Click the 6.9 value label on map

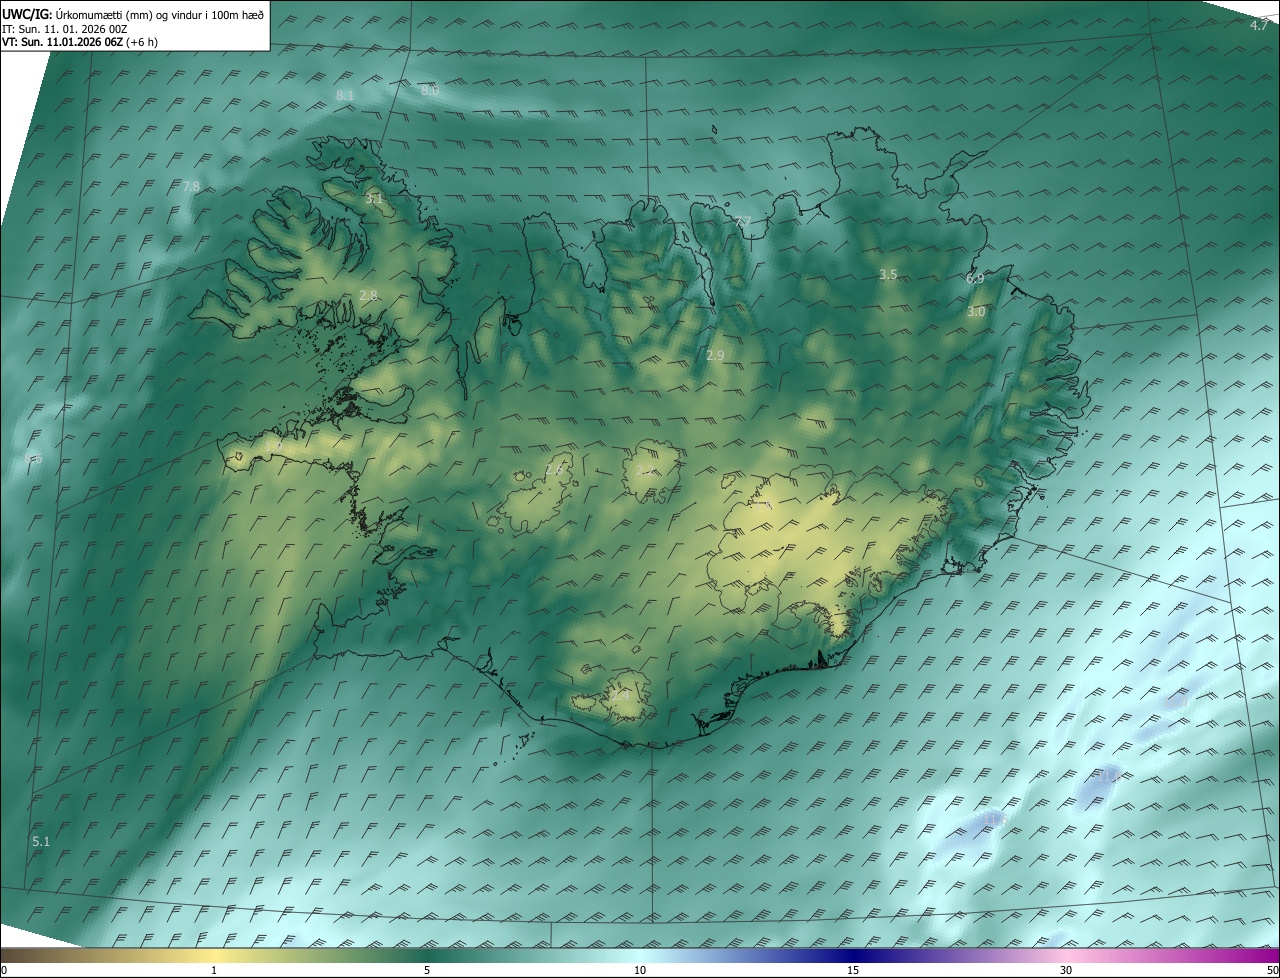[975, 279]
